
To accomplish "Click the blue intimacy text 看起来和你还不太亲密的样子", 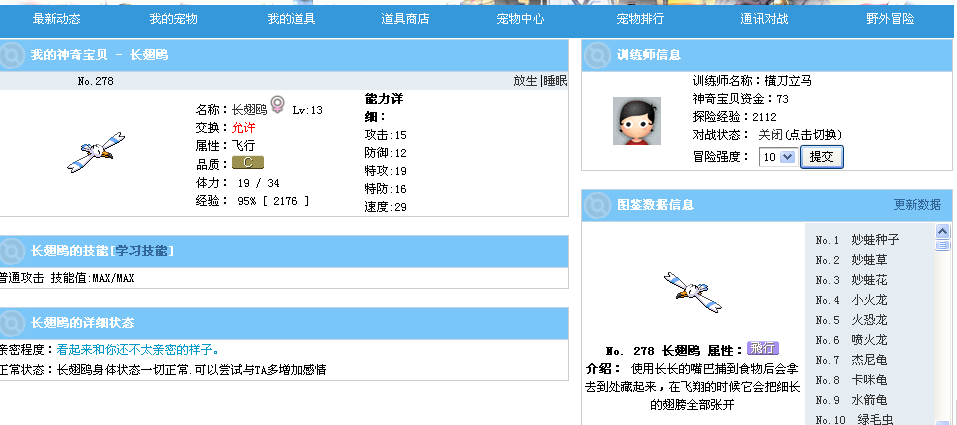I will [138, 351].
